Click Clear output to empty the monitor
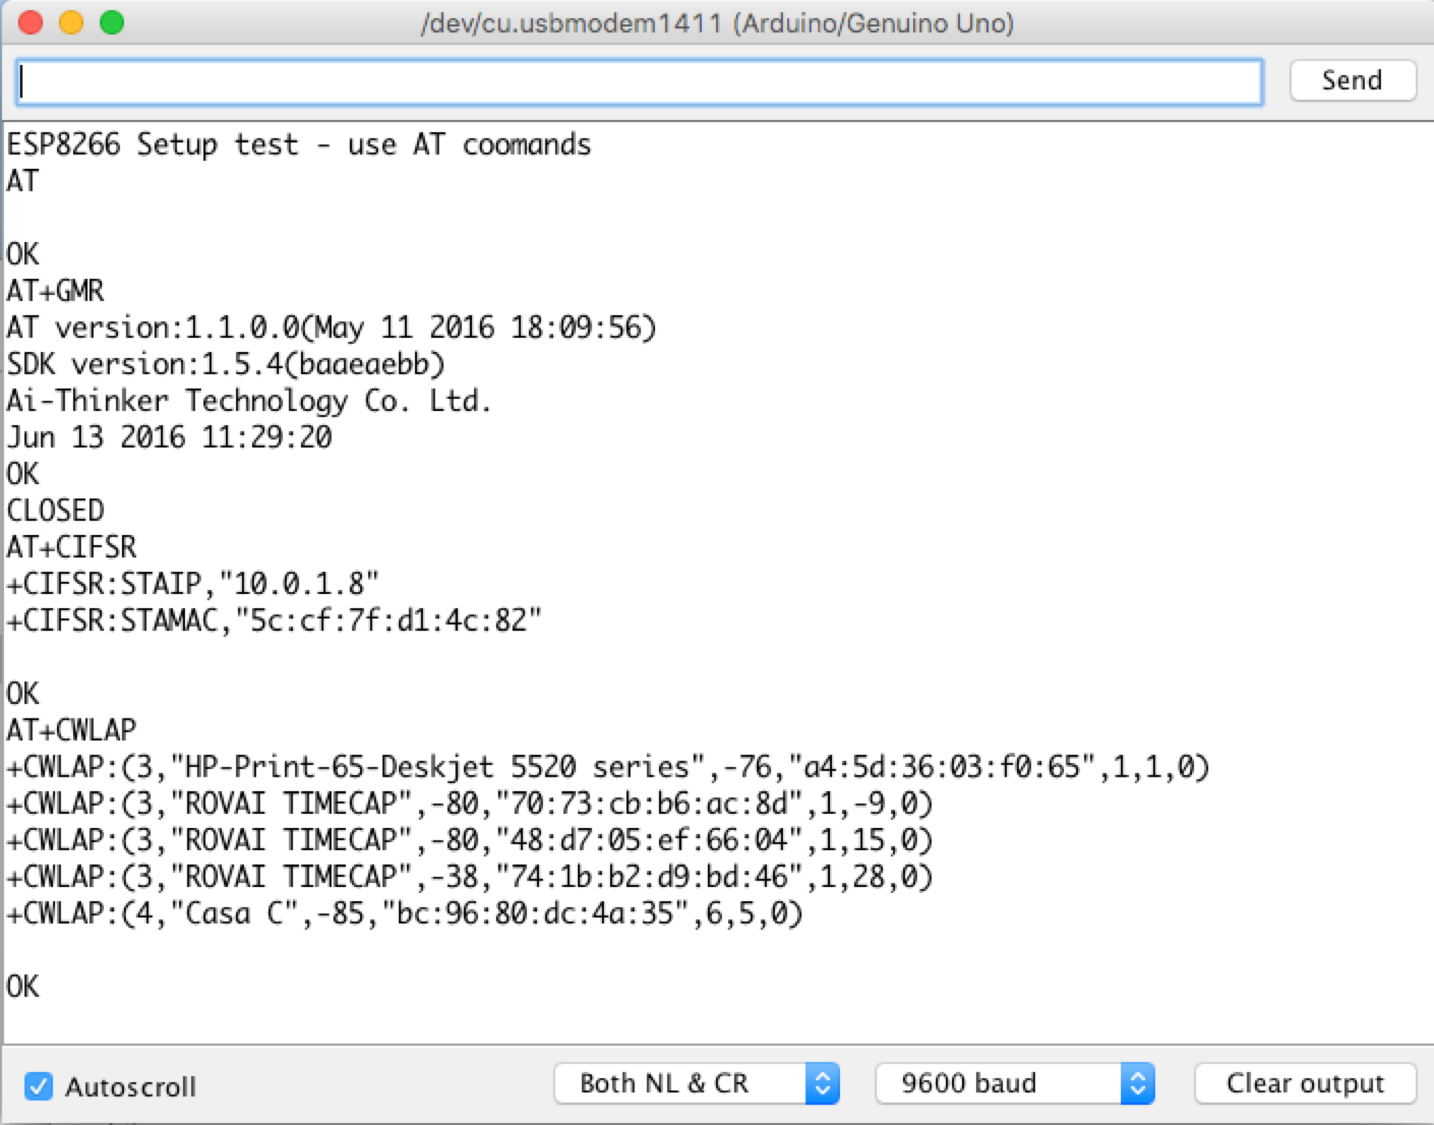The width and height of the screenshot is (1434, 1125). tap(1304, 1083)
